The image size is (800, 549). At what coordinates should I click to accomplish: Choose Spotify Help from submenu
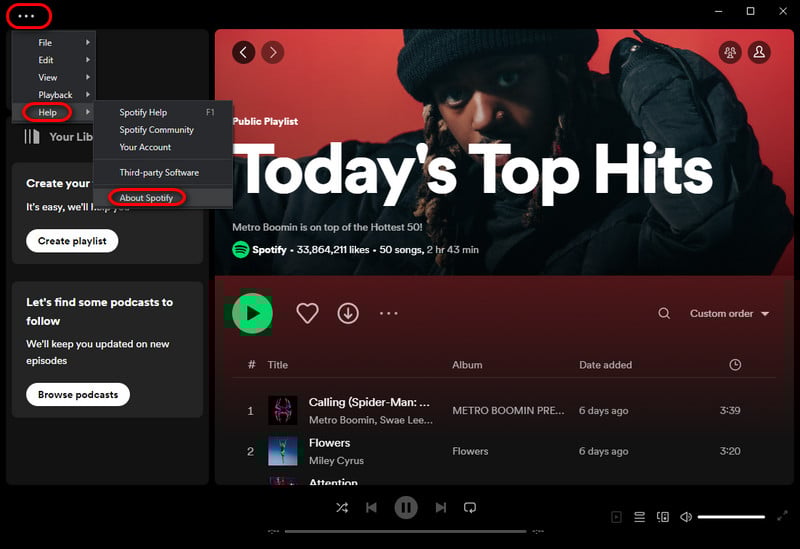point(163,112)
